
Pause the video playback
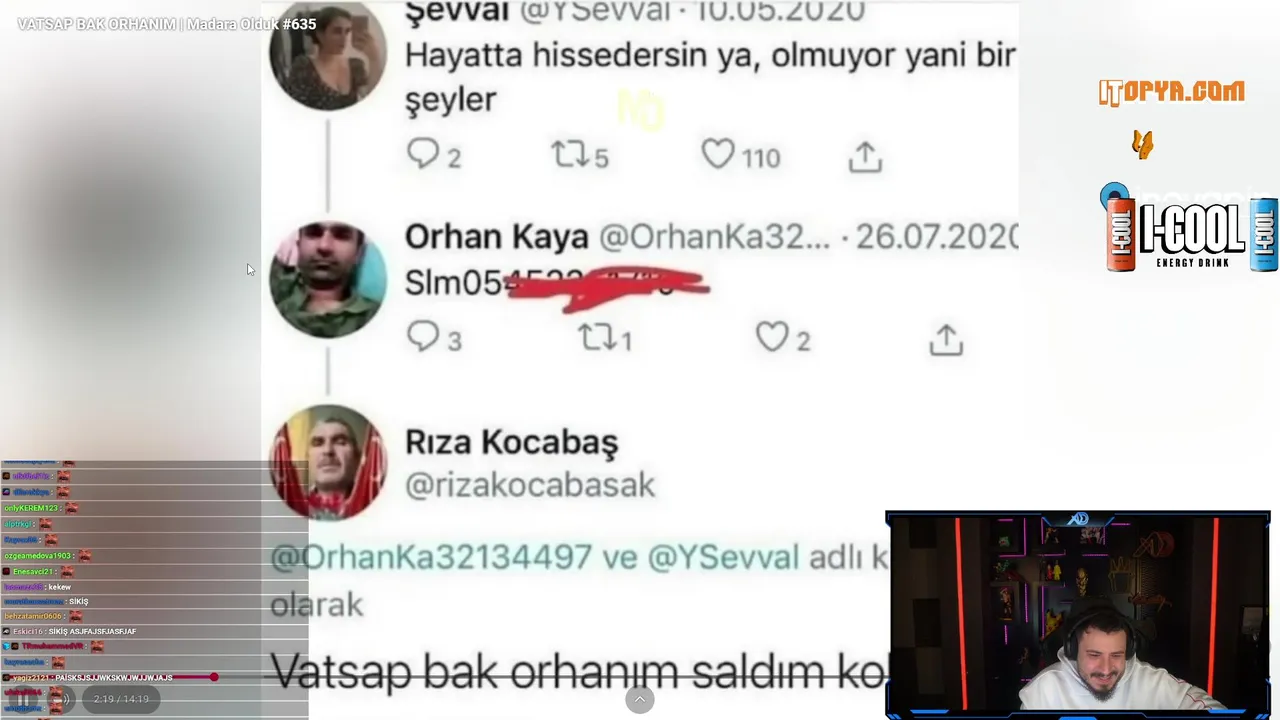tap(23, 699)
